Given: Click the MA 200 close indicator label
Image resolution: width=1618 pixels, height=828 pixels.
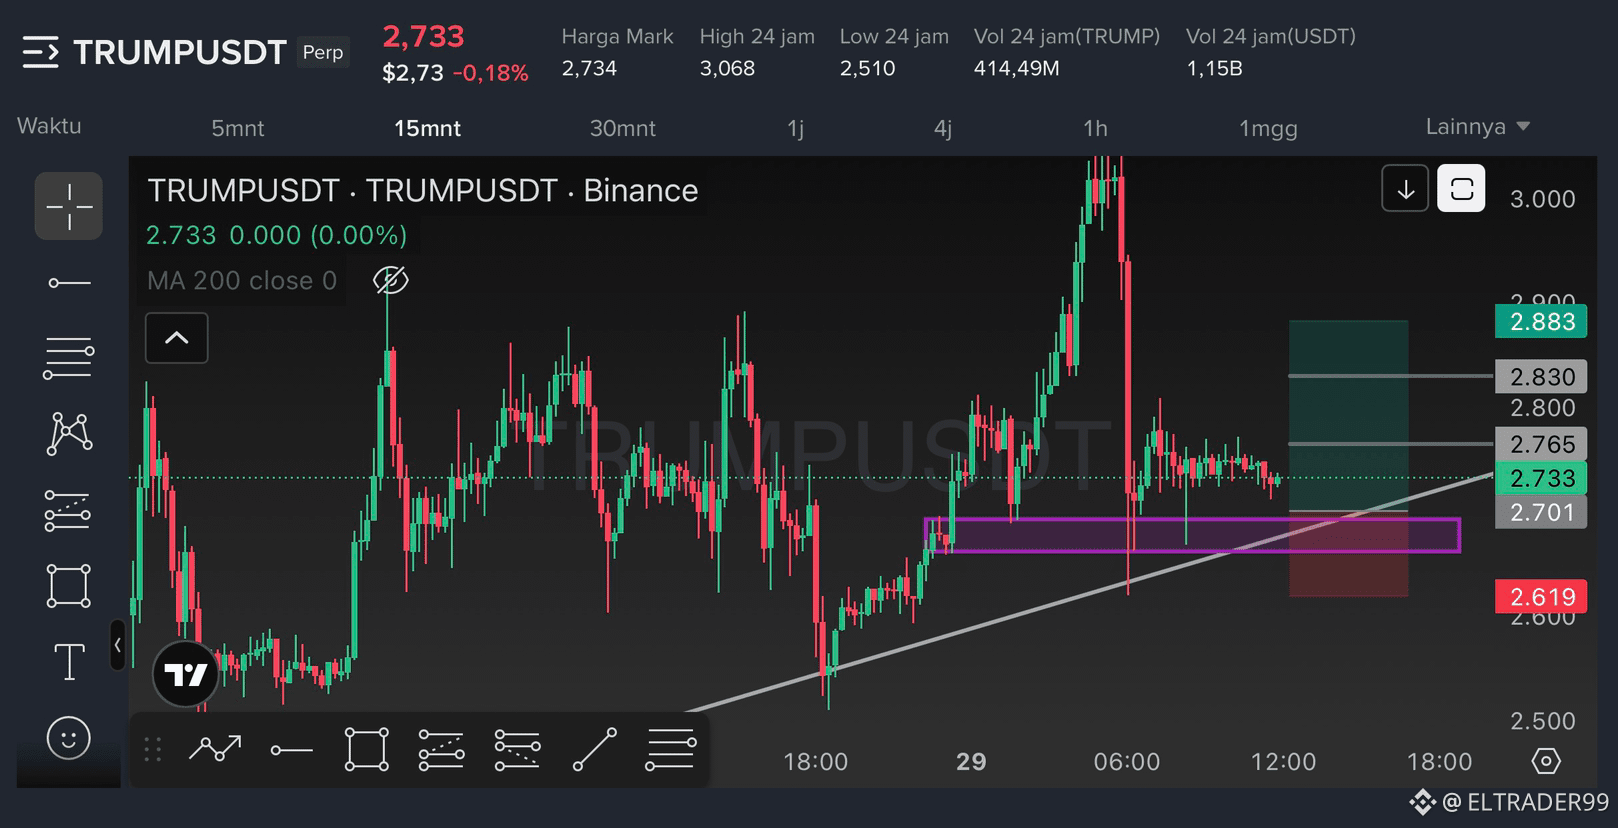Looking at the screenshot, I should click(x=242, y=281).
